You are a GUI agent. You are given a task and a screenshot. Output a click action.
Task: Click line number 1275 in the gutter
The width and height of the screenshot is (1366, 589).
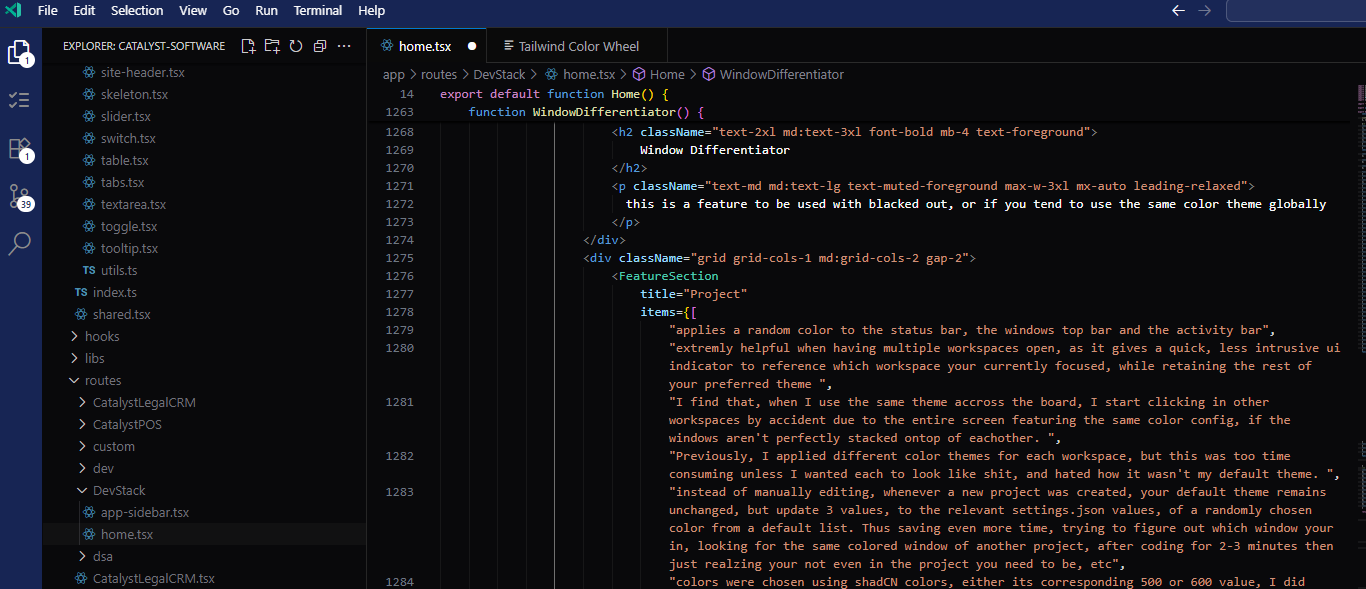point(399,258)
